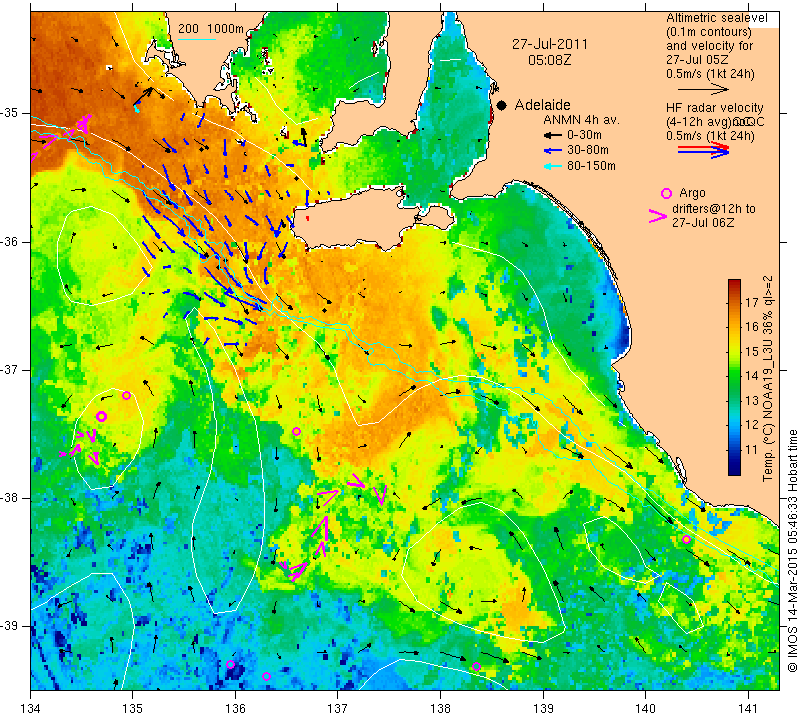800x720 pixels.
Task: Click the 17 value on temperature scale
Action: (752, 303)
